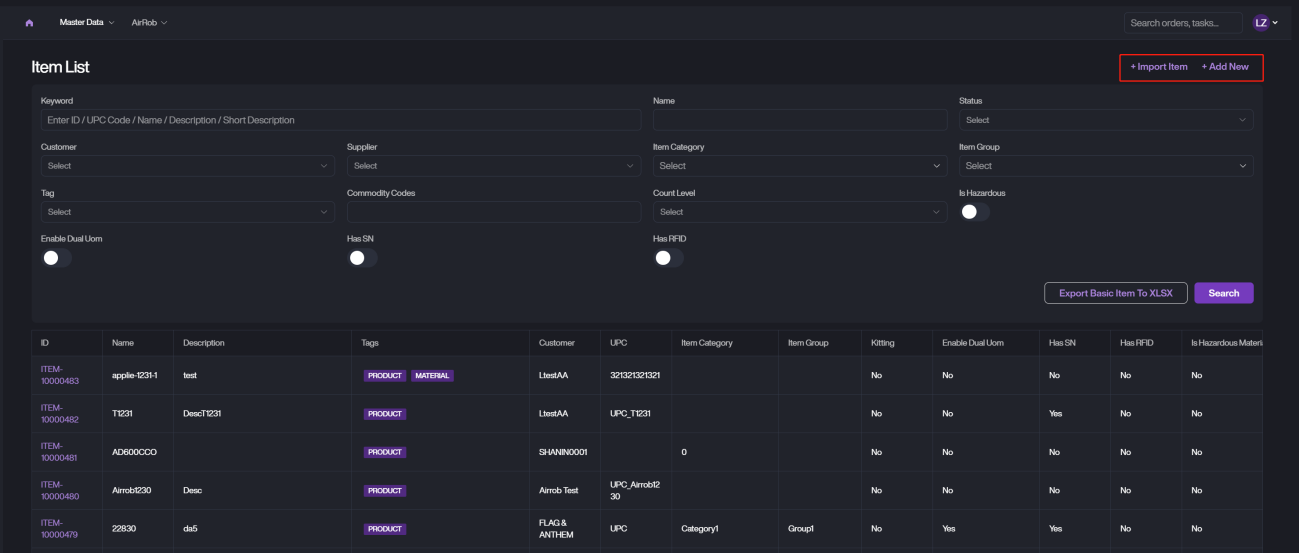Expand the Tag filter dropdown
1299x553 pixels.
point(187,212)
